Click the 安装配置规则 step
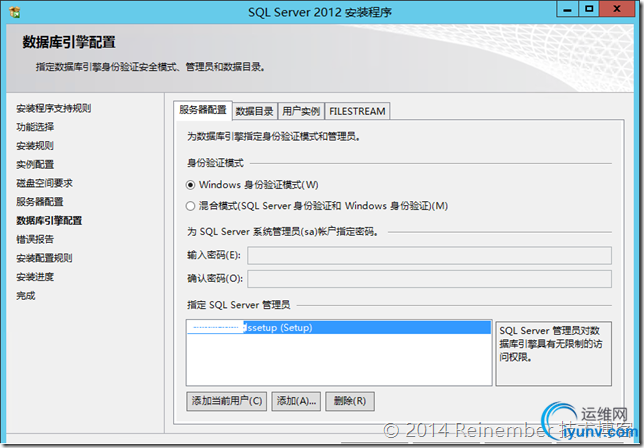This screenshot has height=448, width=644. coord(44,258)
